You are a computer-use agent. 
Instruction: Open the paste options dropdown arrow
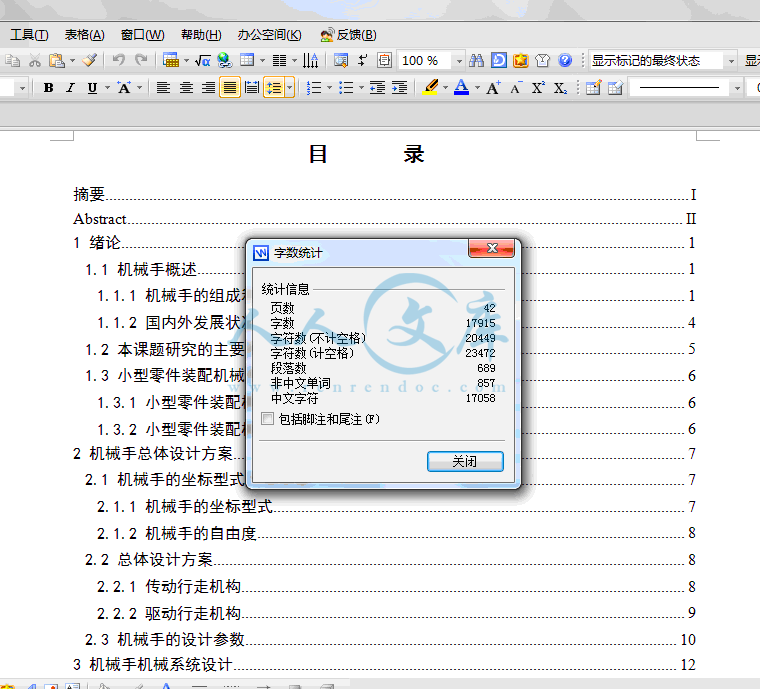pos(72,61)
